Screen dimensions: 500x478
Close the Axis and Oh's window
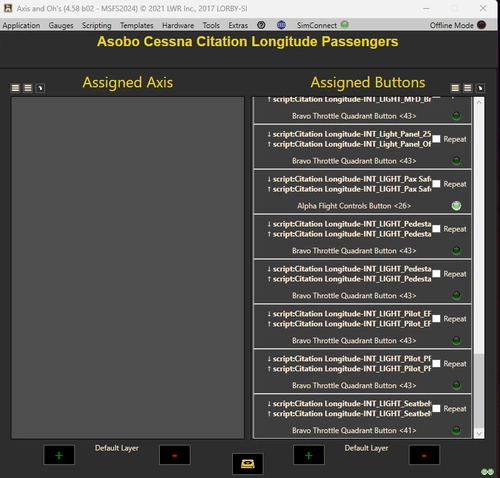coord(483,8)
